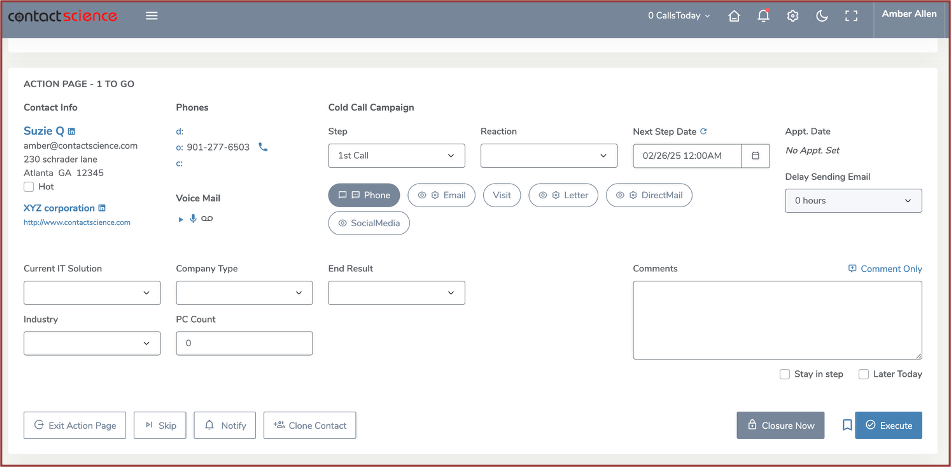
Task: Click the Exit Action Page button
Action: coord(75,426)
